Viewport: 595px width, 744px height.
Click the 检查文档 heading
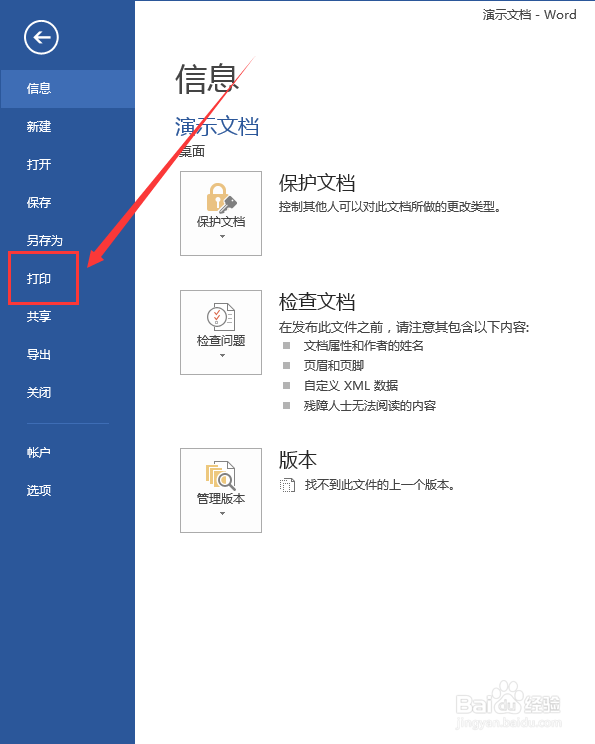(317, 302)
